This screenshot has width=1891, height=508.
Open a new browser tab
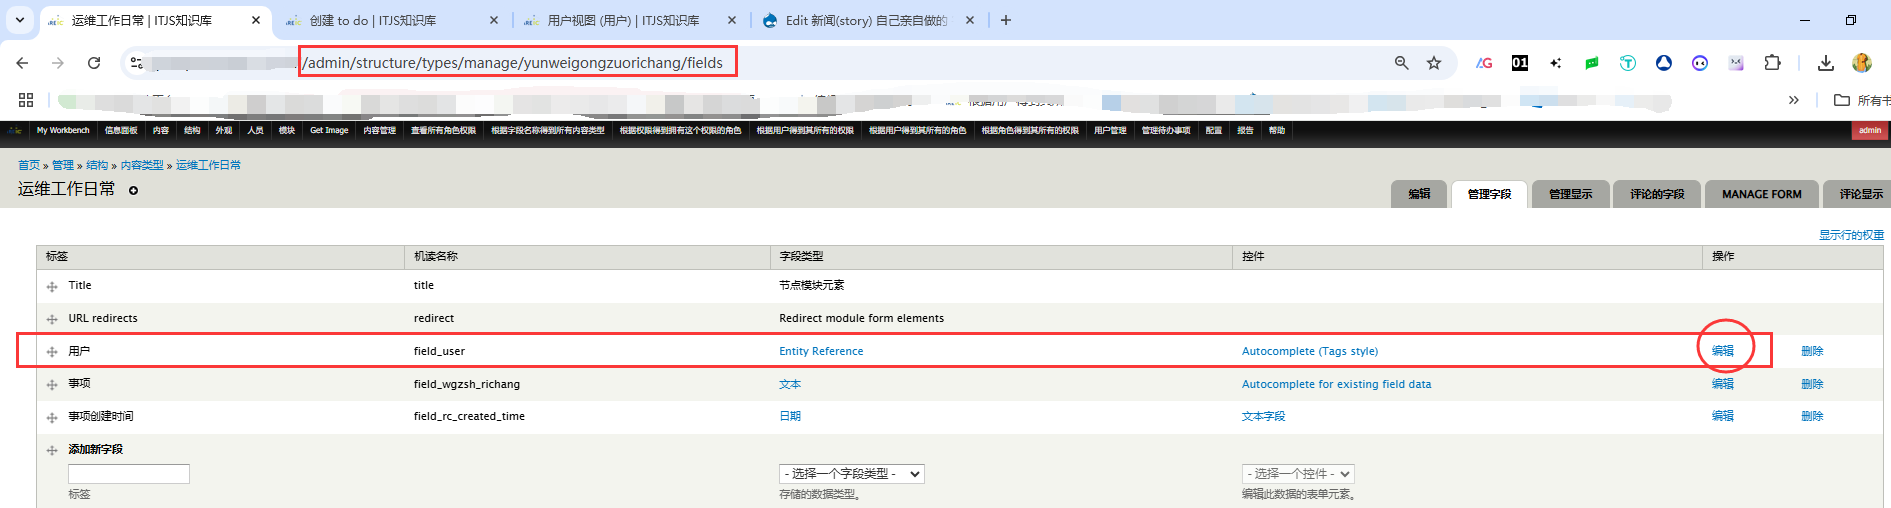point(1006,20)
